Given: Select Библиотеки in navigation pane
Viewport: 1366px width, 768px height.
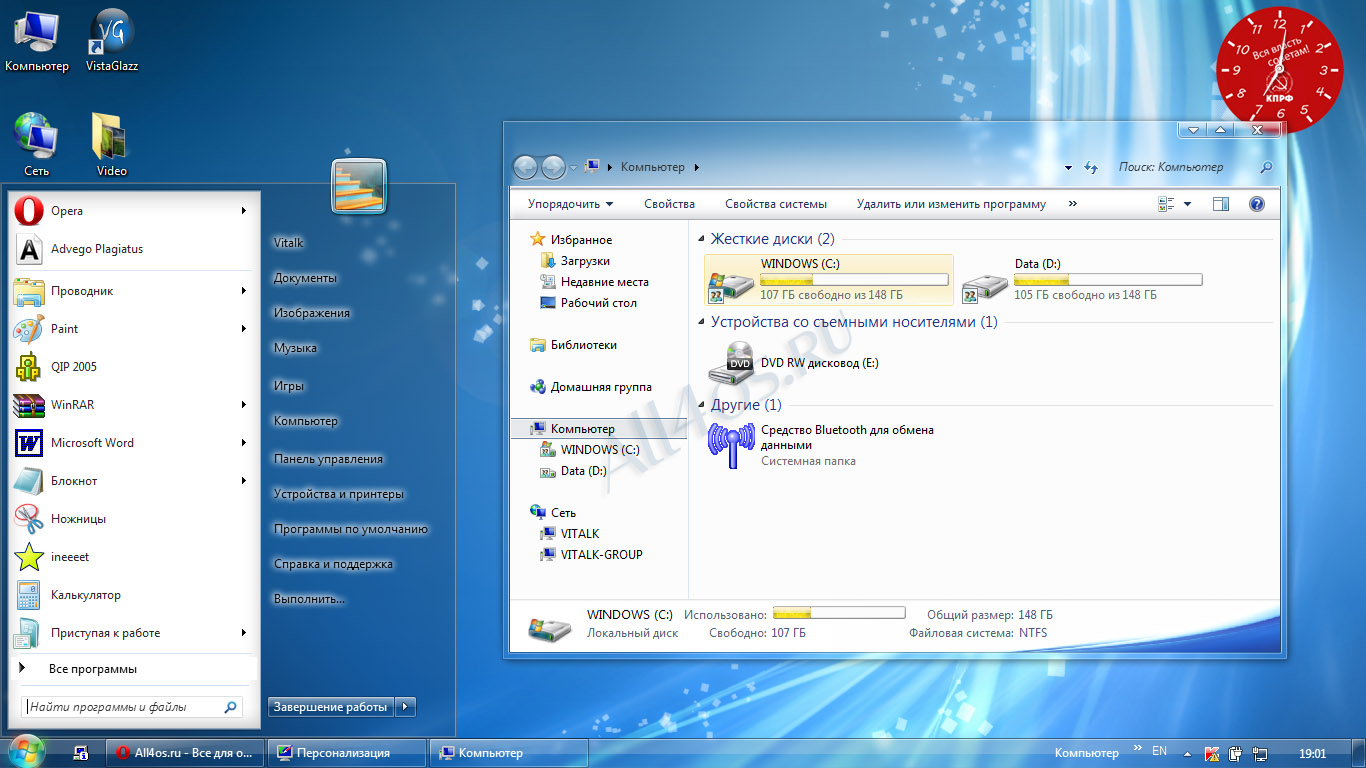Looking at the screenshot, I should [x=573, y=345].
